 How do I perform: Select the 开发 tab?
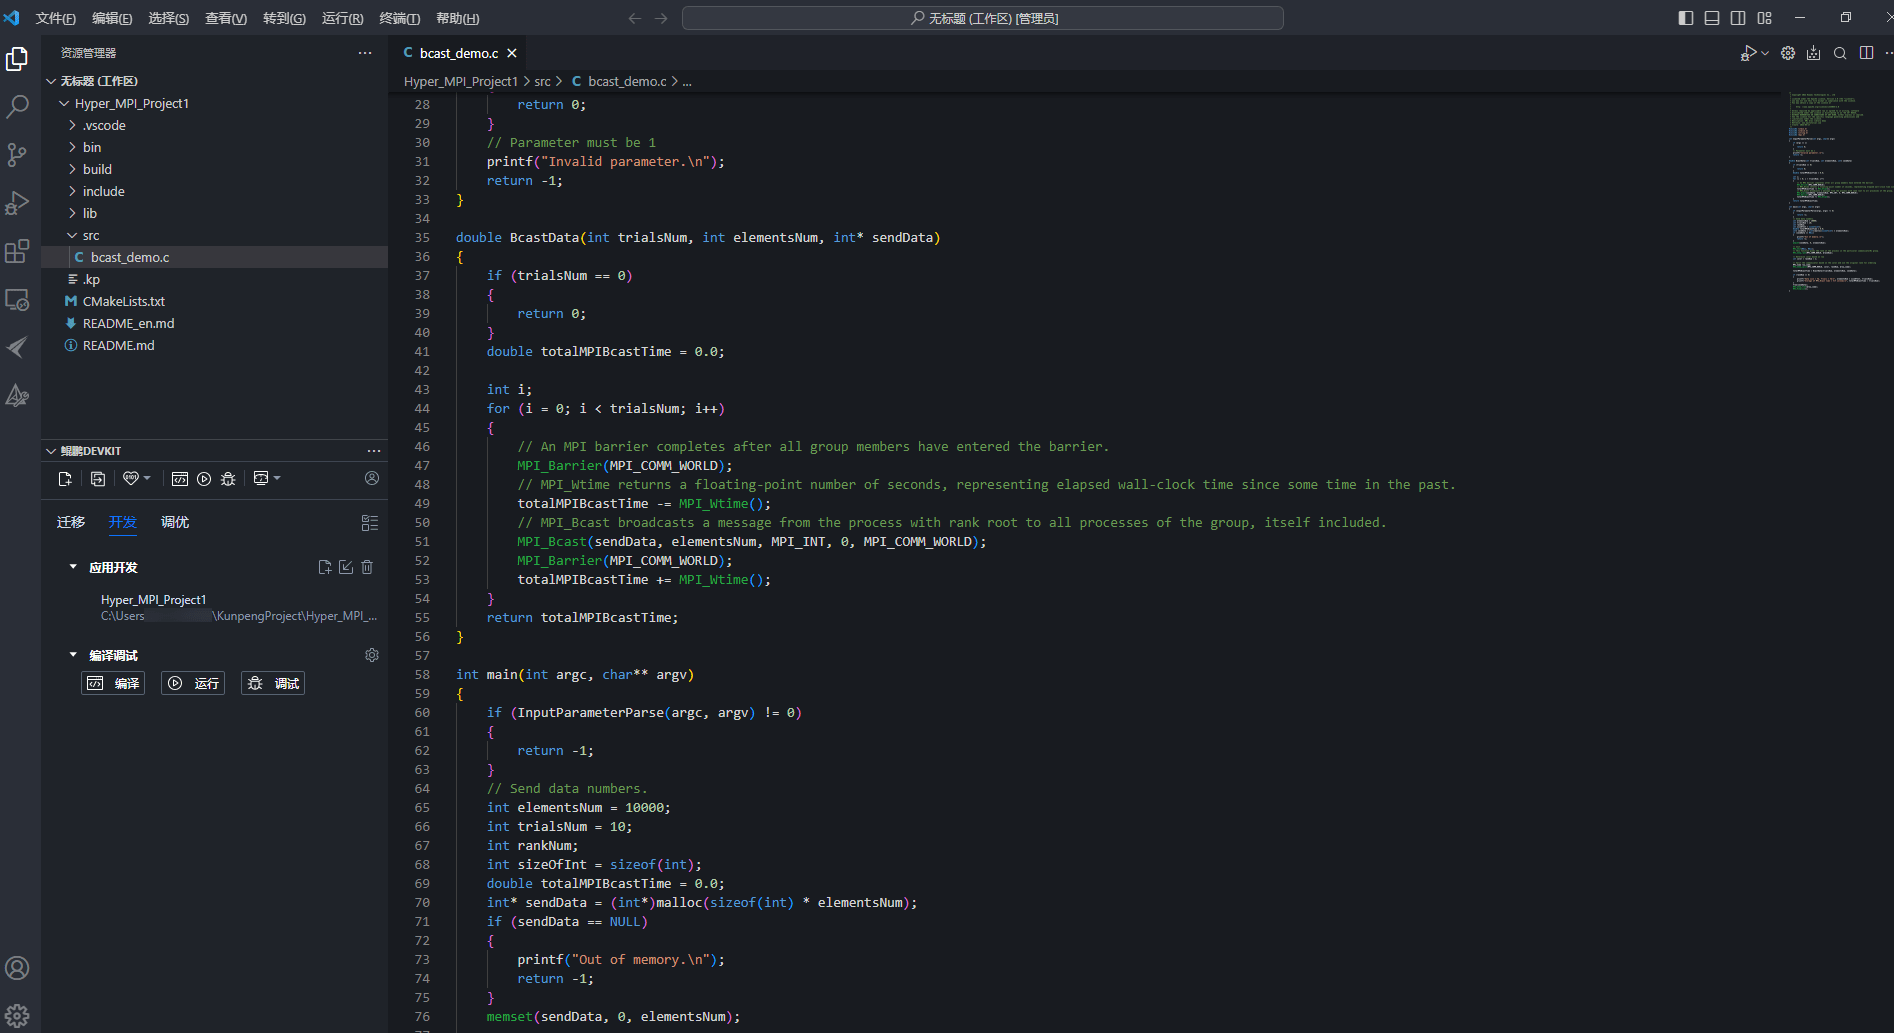click(123, 522)
